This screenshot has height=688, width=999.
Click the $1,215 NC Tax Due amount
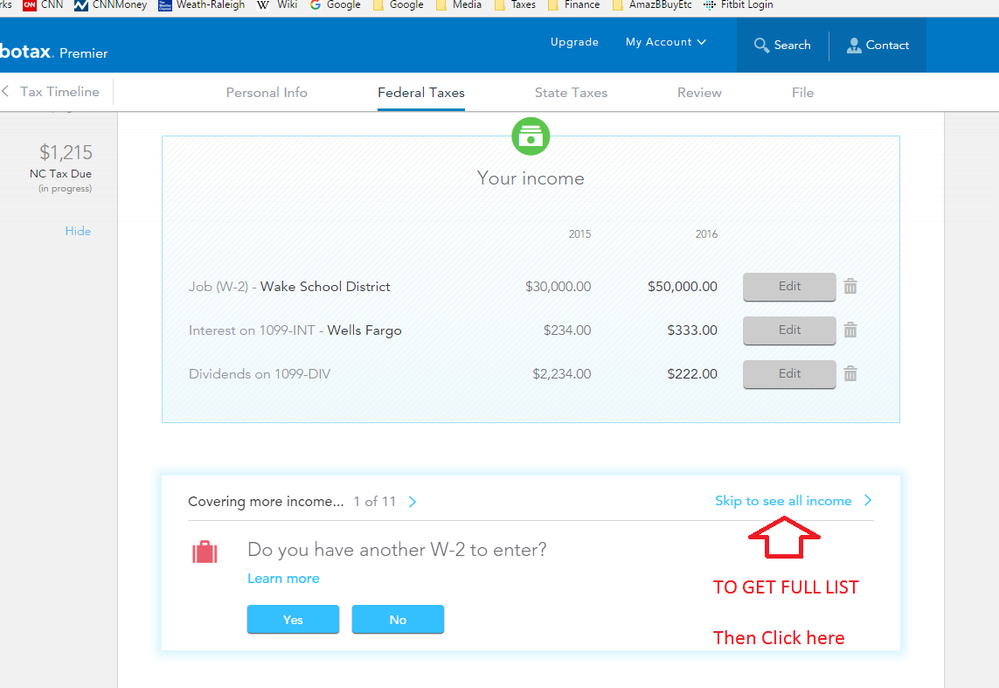point(66,152)
